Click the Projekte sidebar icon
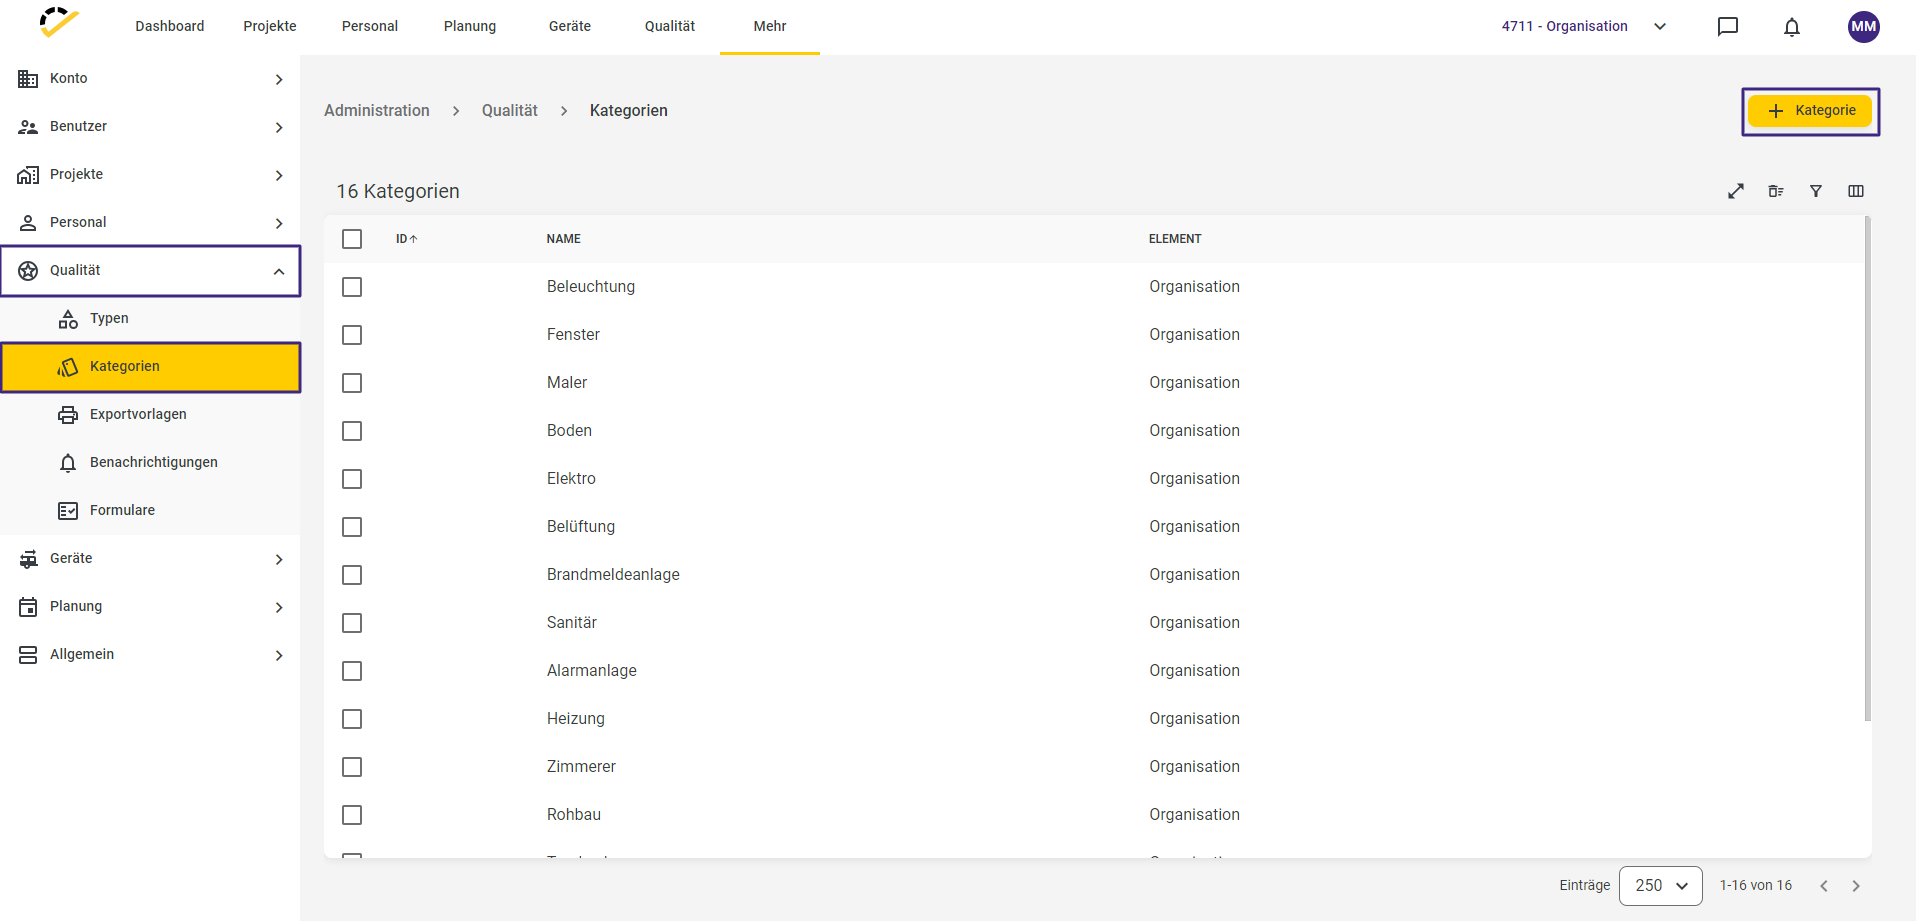Image resolution: width=1916 pixels, height=921 pixels. (28, 175)
